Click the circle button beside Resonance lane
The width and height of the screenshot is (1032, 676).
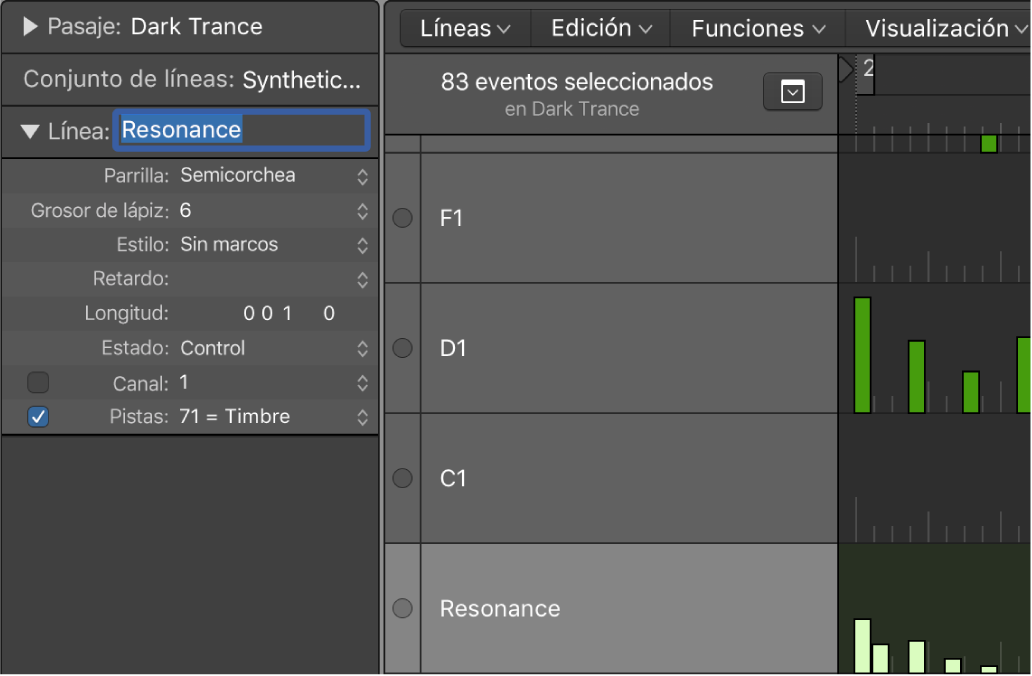click(x=403, y=608)
